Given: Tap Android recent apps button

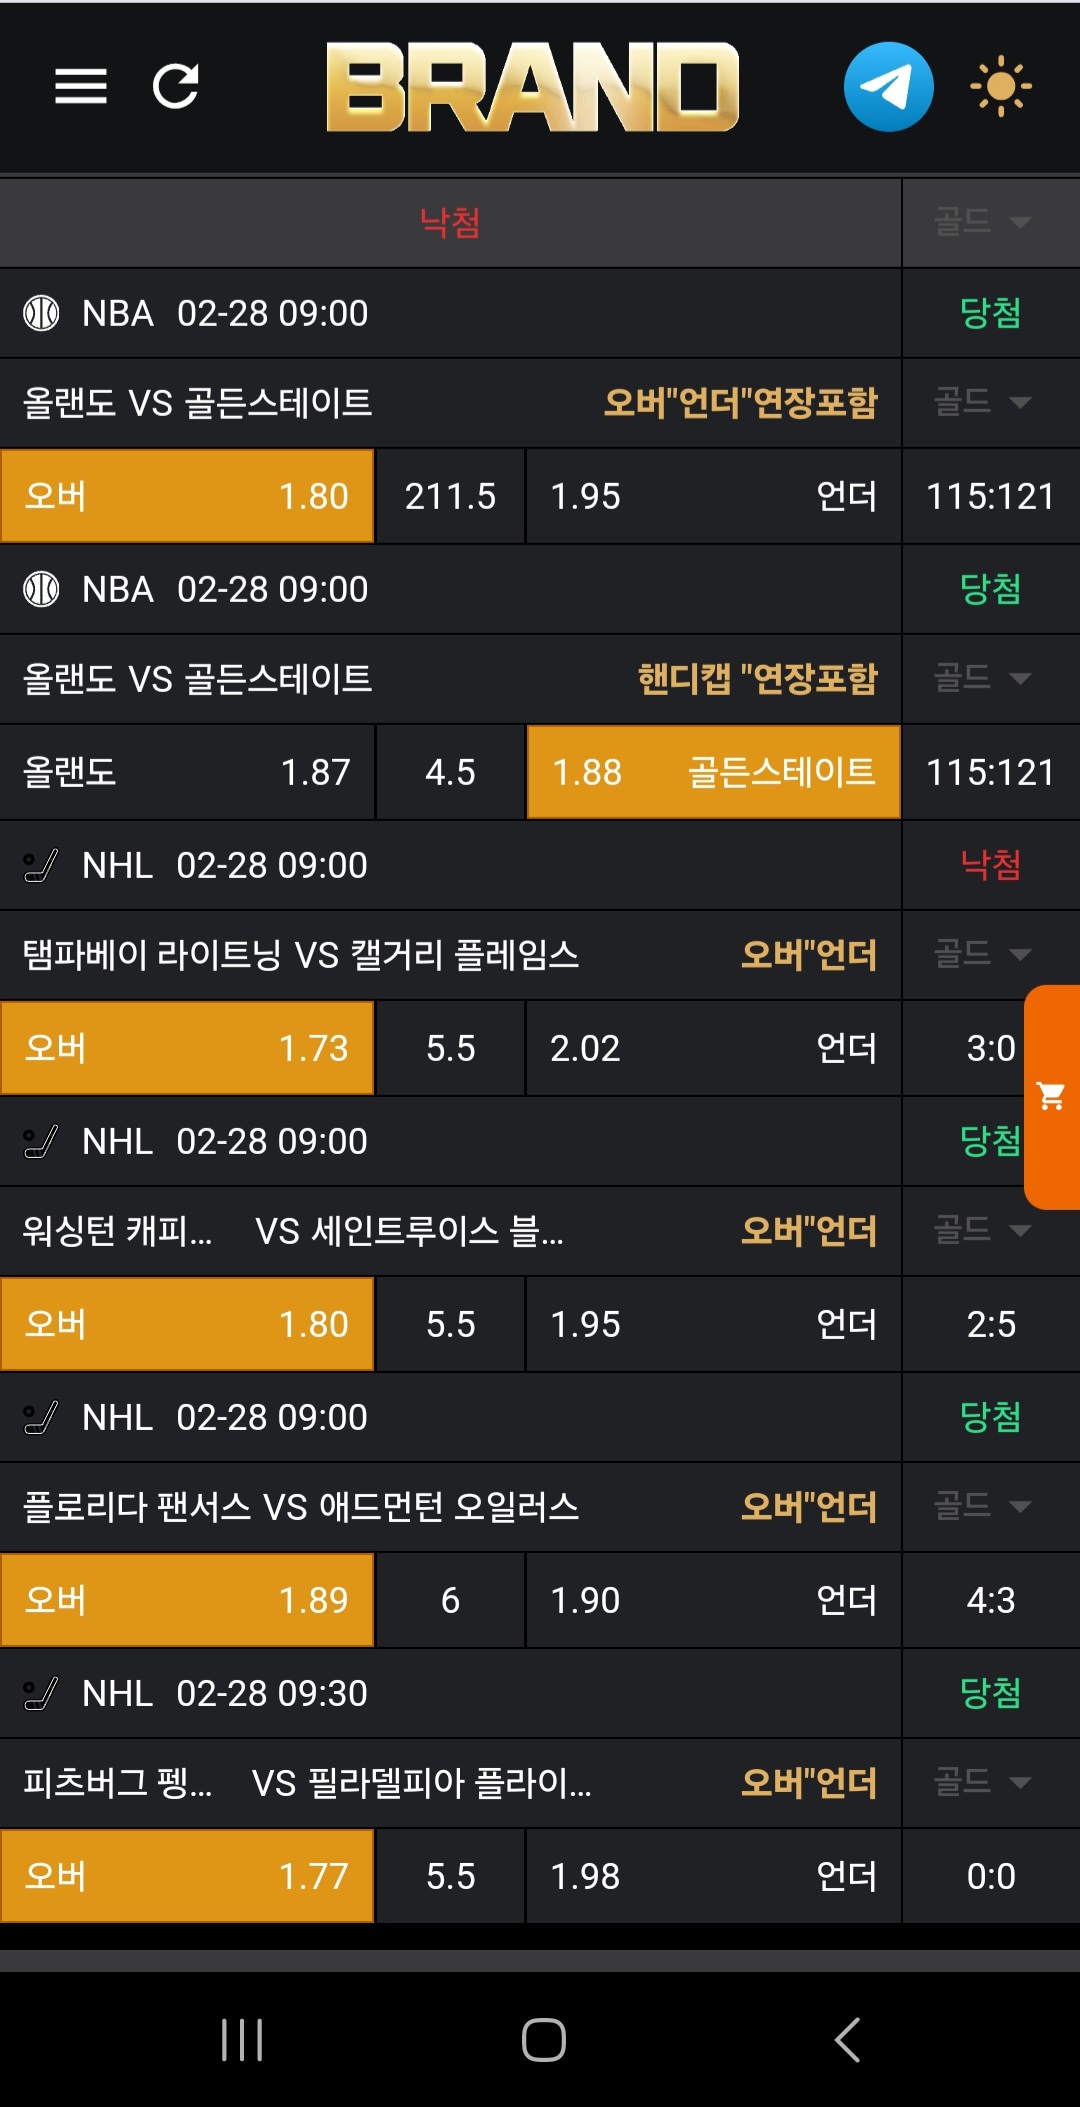Looking at the screenshot, I should point(242,2040).
